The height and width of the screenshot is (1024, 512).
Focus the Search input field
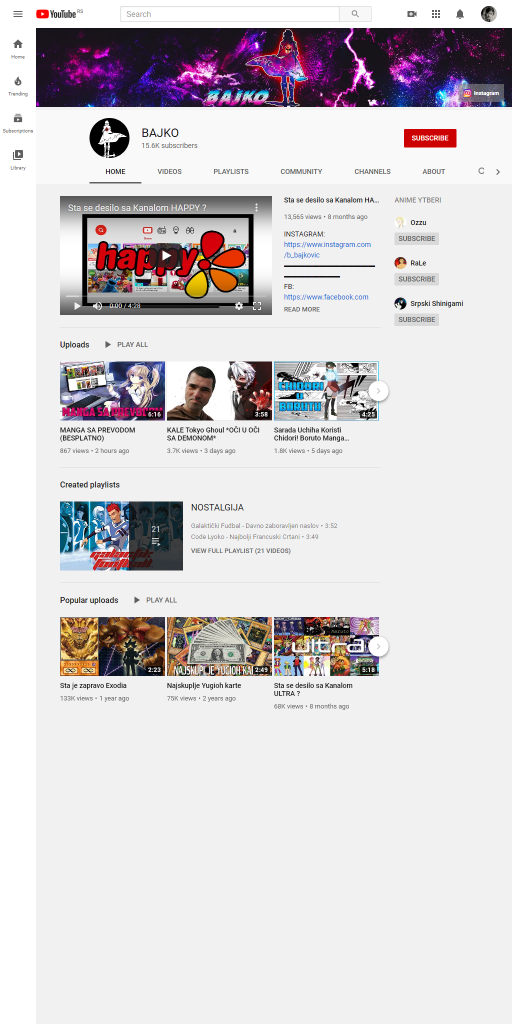(x=230, y=14)
